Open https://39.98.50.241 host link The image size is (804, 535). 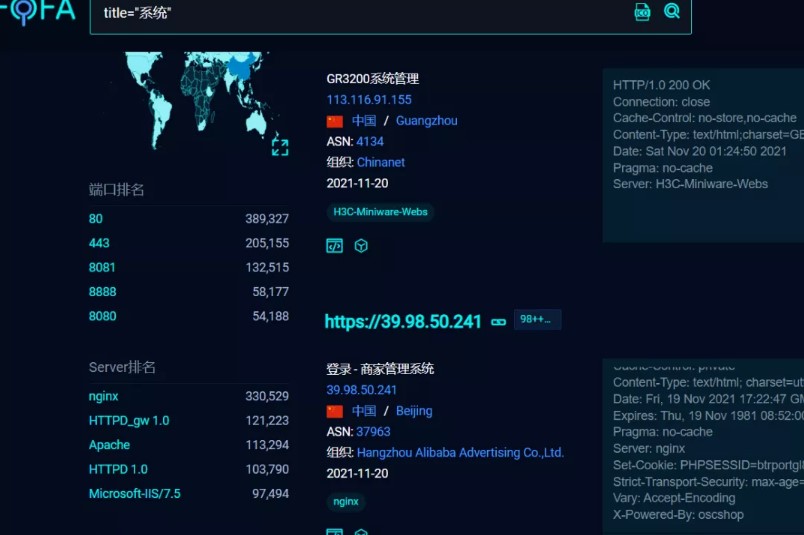tap(403, 322)
